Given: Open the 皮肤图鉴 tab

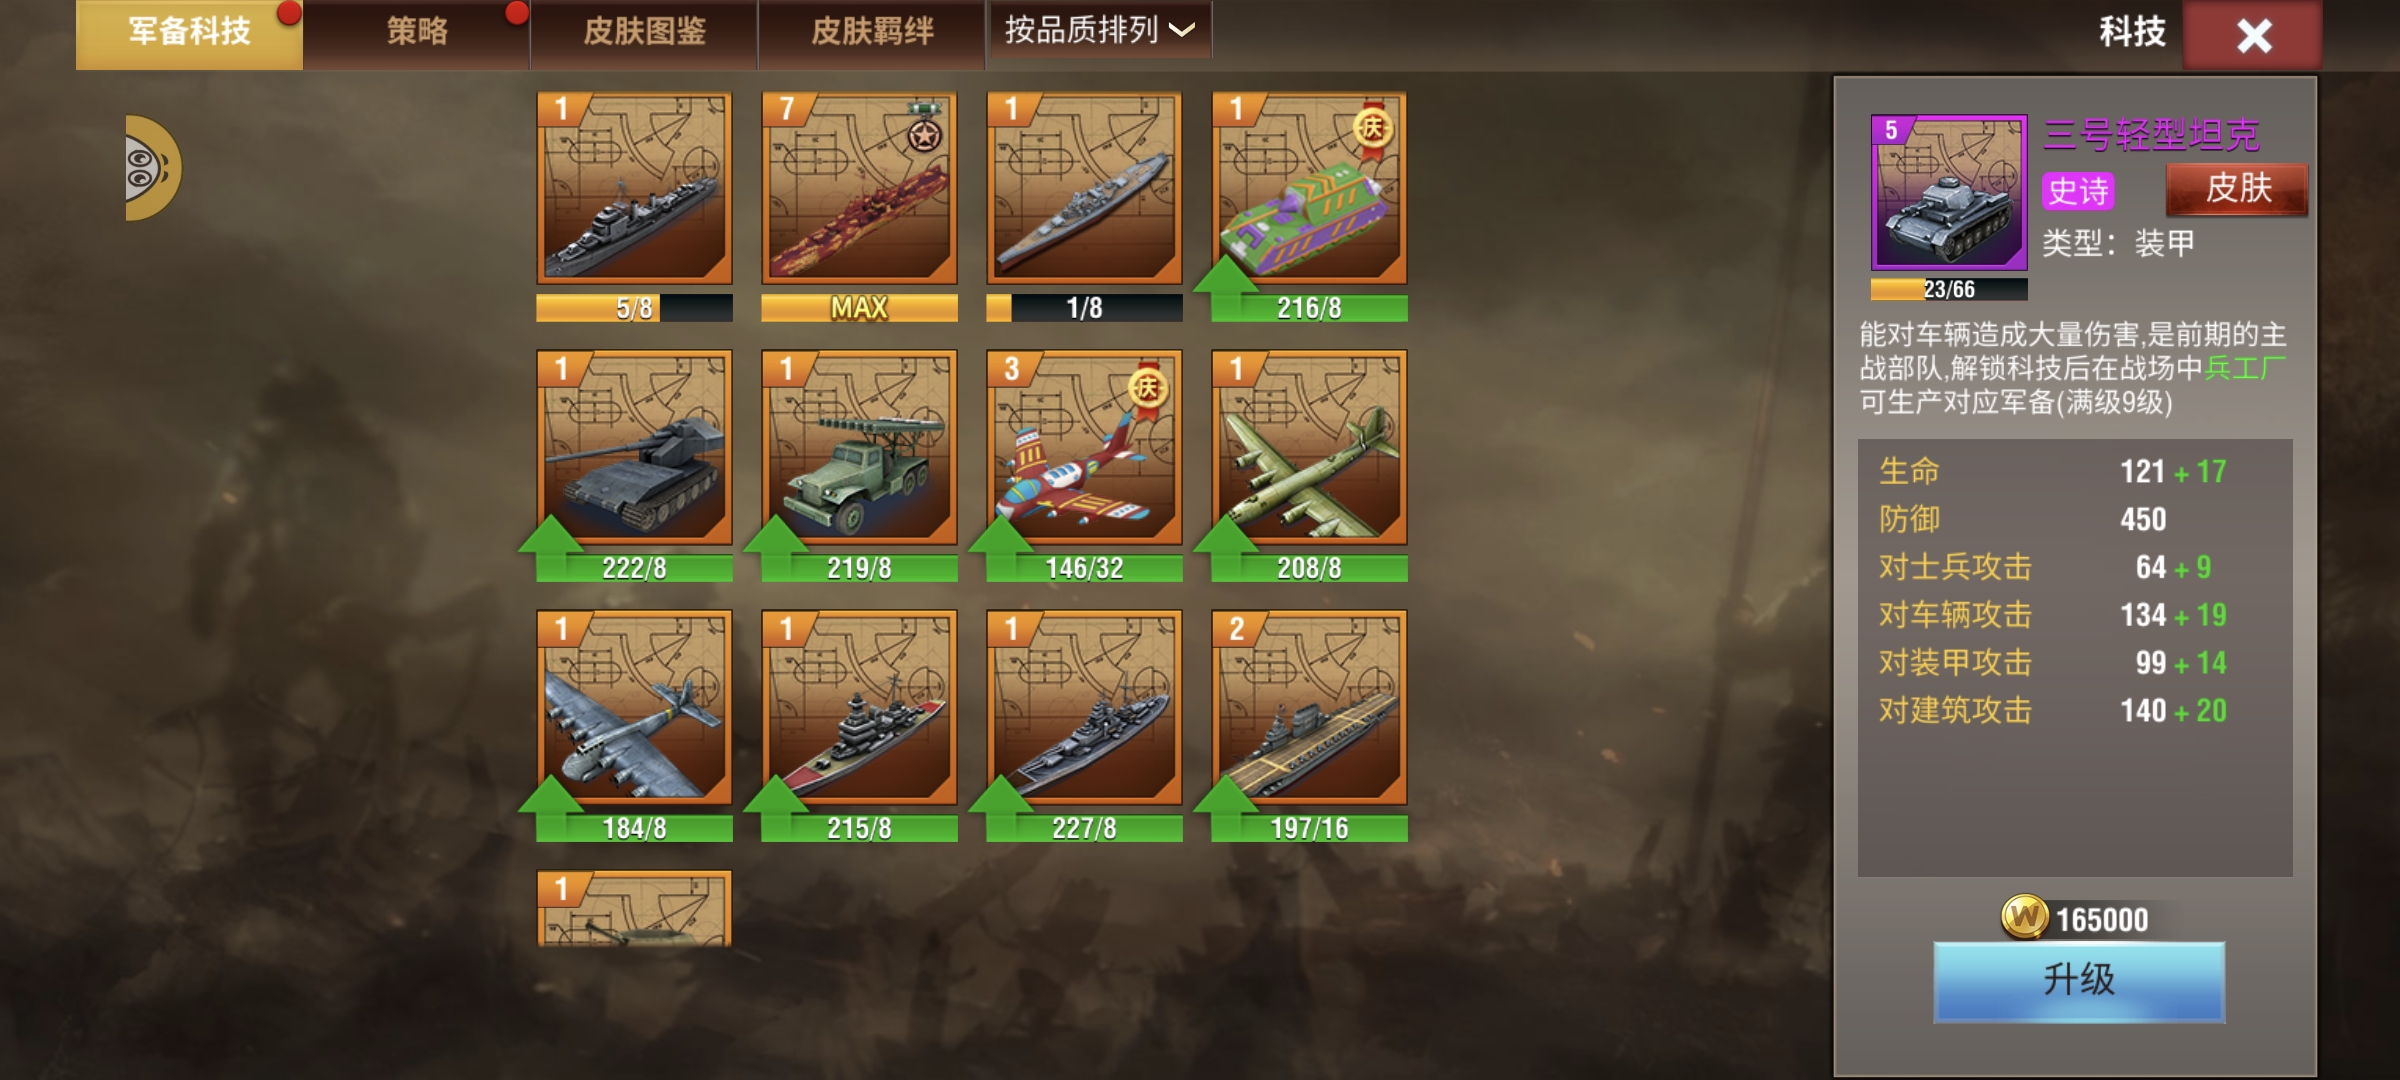Looking at the screenshot, I should pyautogui.click(x=644, y=33).
